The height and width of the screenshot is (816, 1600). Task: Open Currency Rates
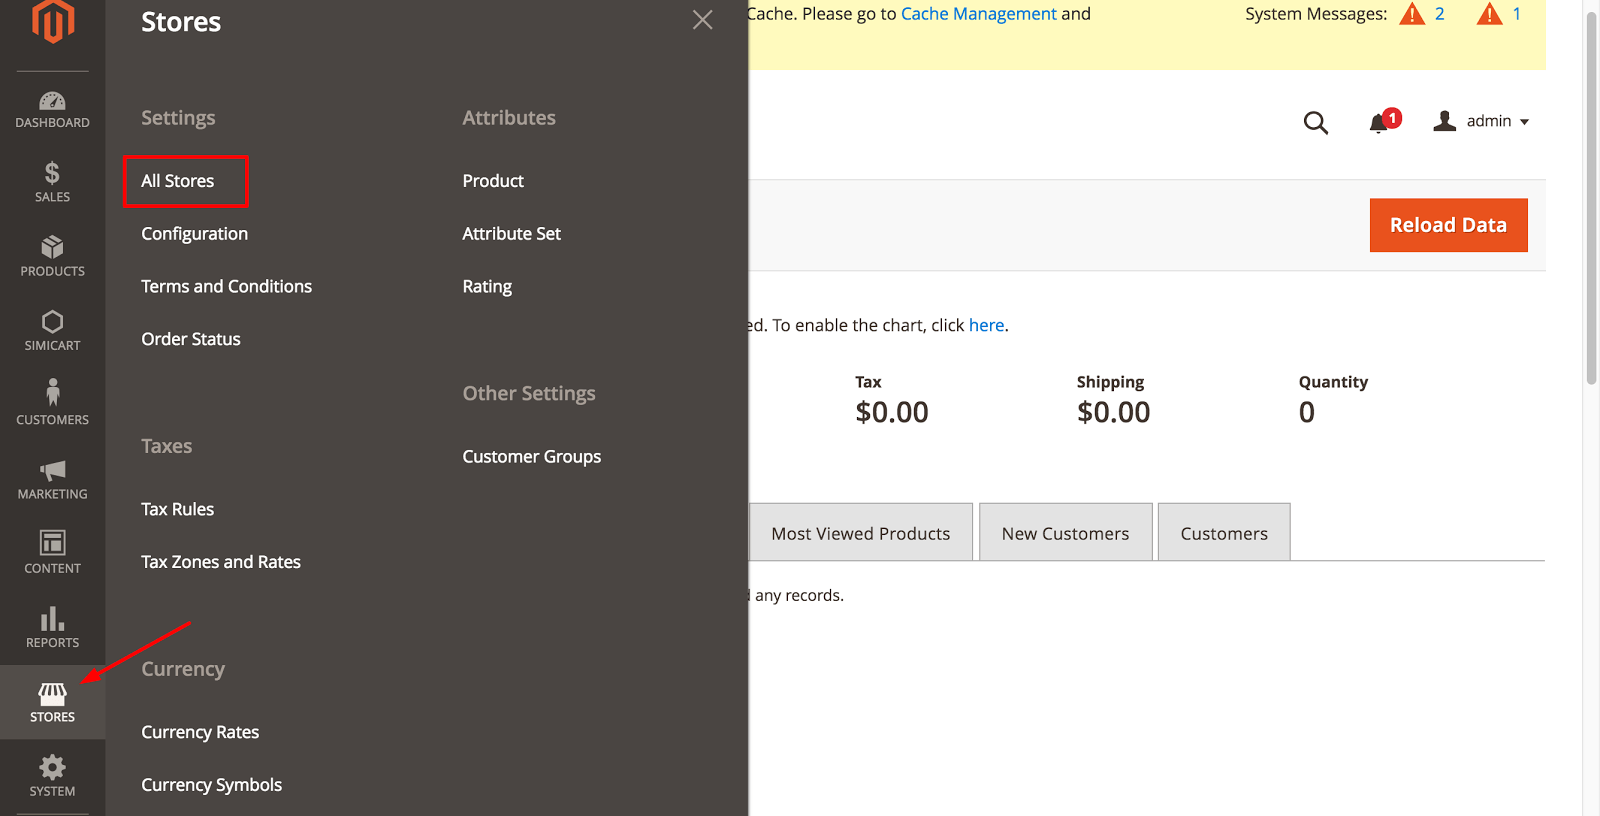click(x=200, y=732)
